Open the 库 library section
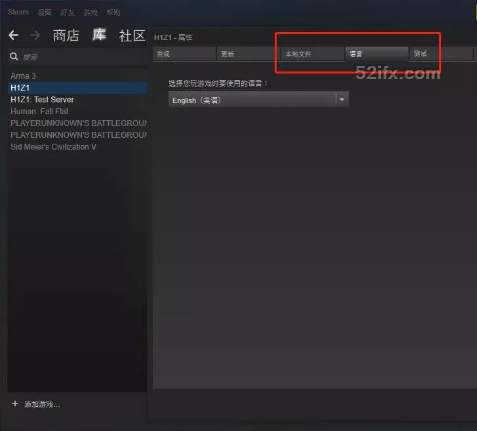The height and width of the screenshot is (431, 477). click(99, 35)
